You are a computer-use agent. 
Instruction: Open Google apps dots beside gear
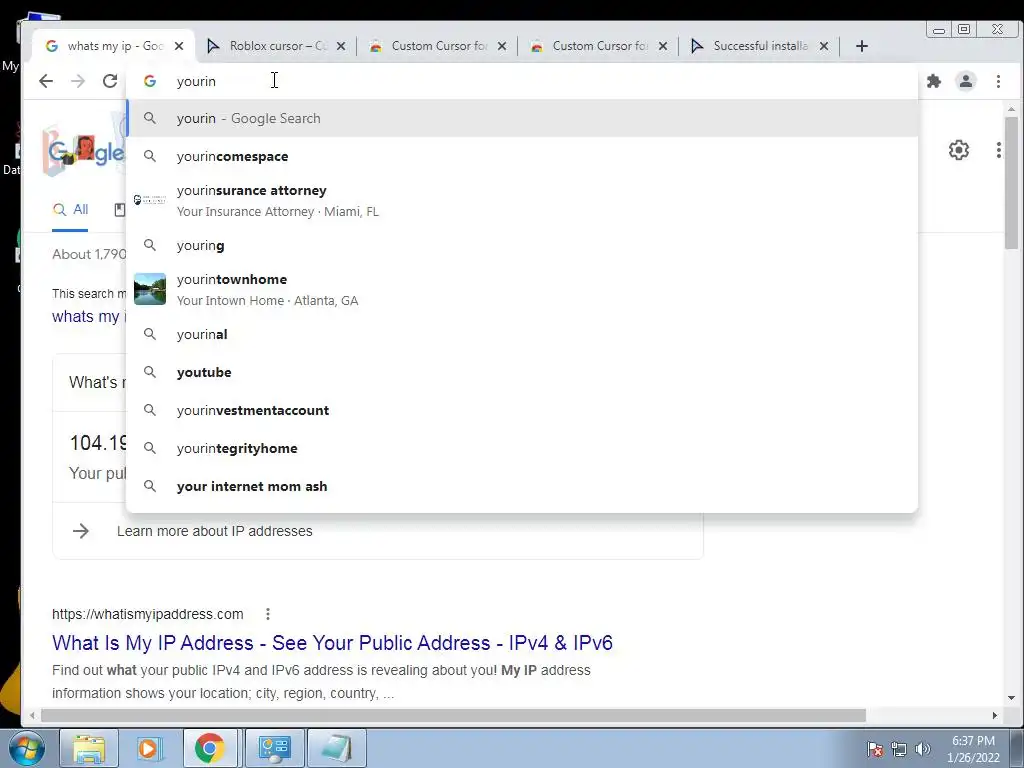pyautogui.click(x=998, y=150)
